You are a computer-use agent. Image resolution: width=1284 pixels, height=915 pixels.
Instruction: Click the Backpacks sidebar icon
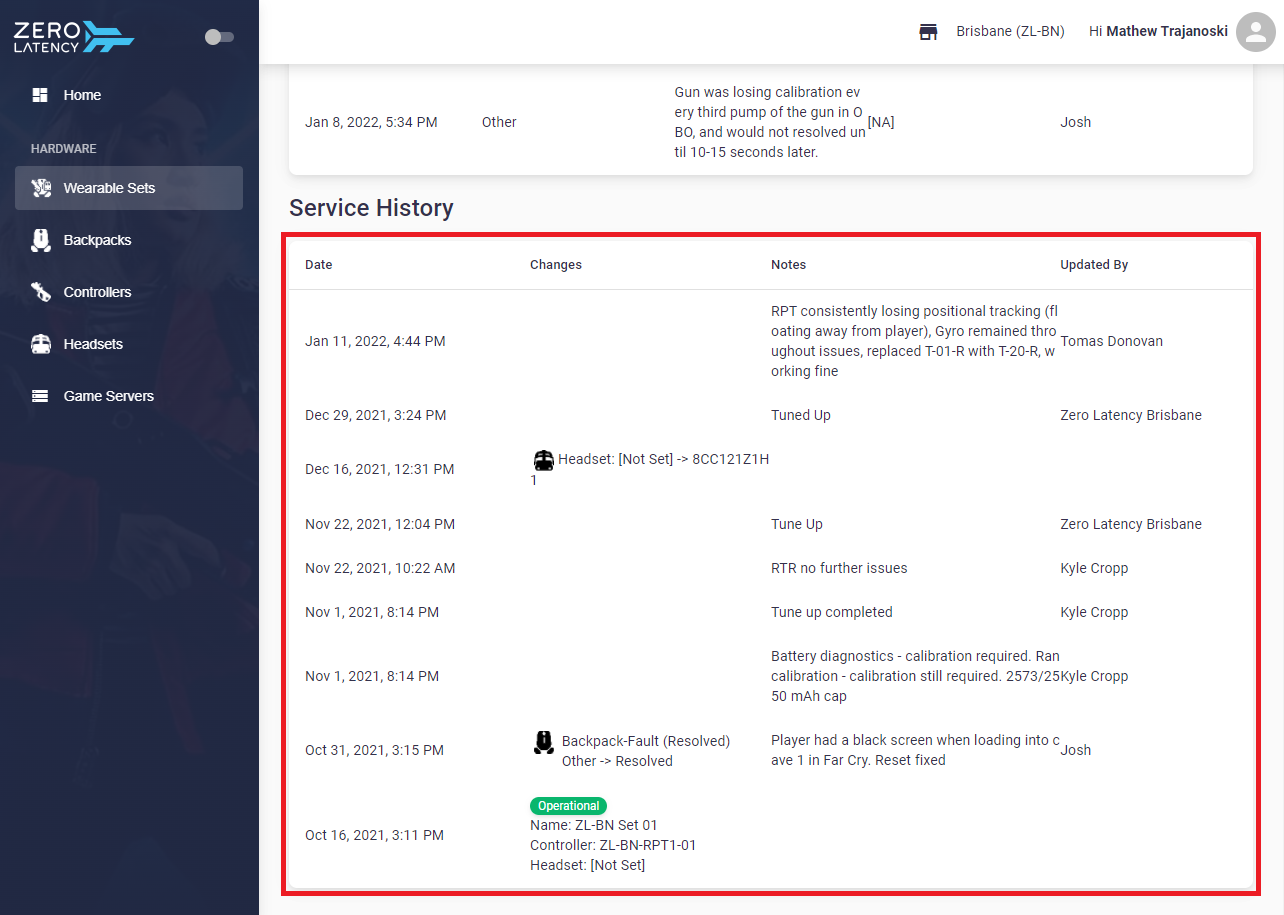pyautogui.click(x=40, y=240)
